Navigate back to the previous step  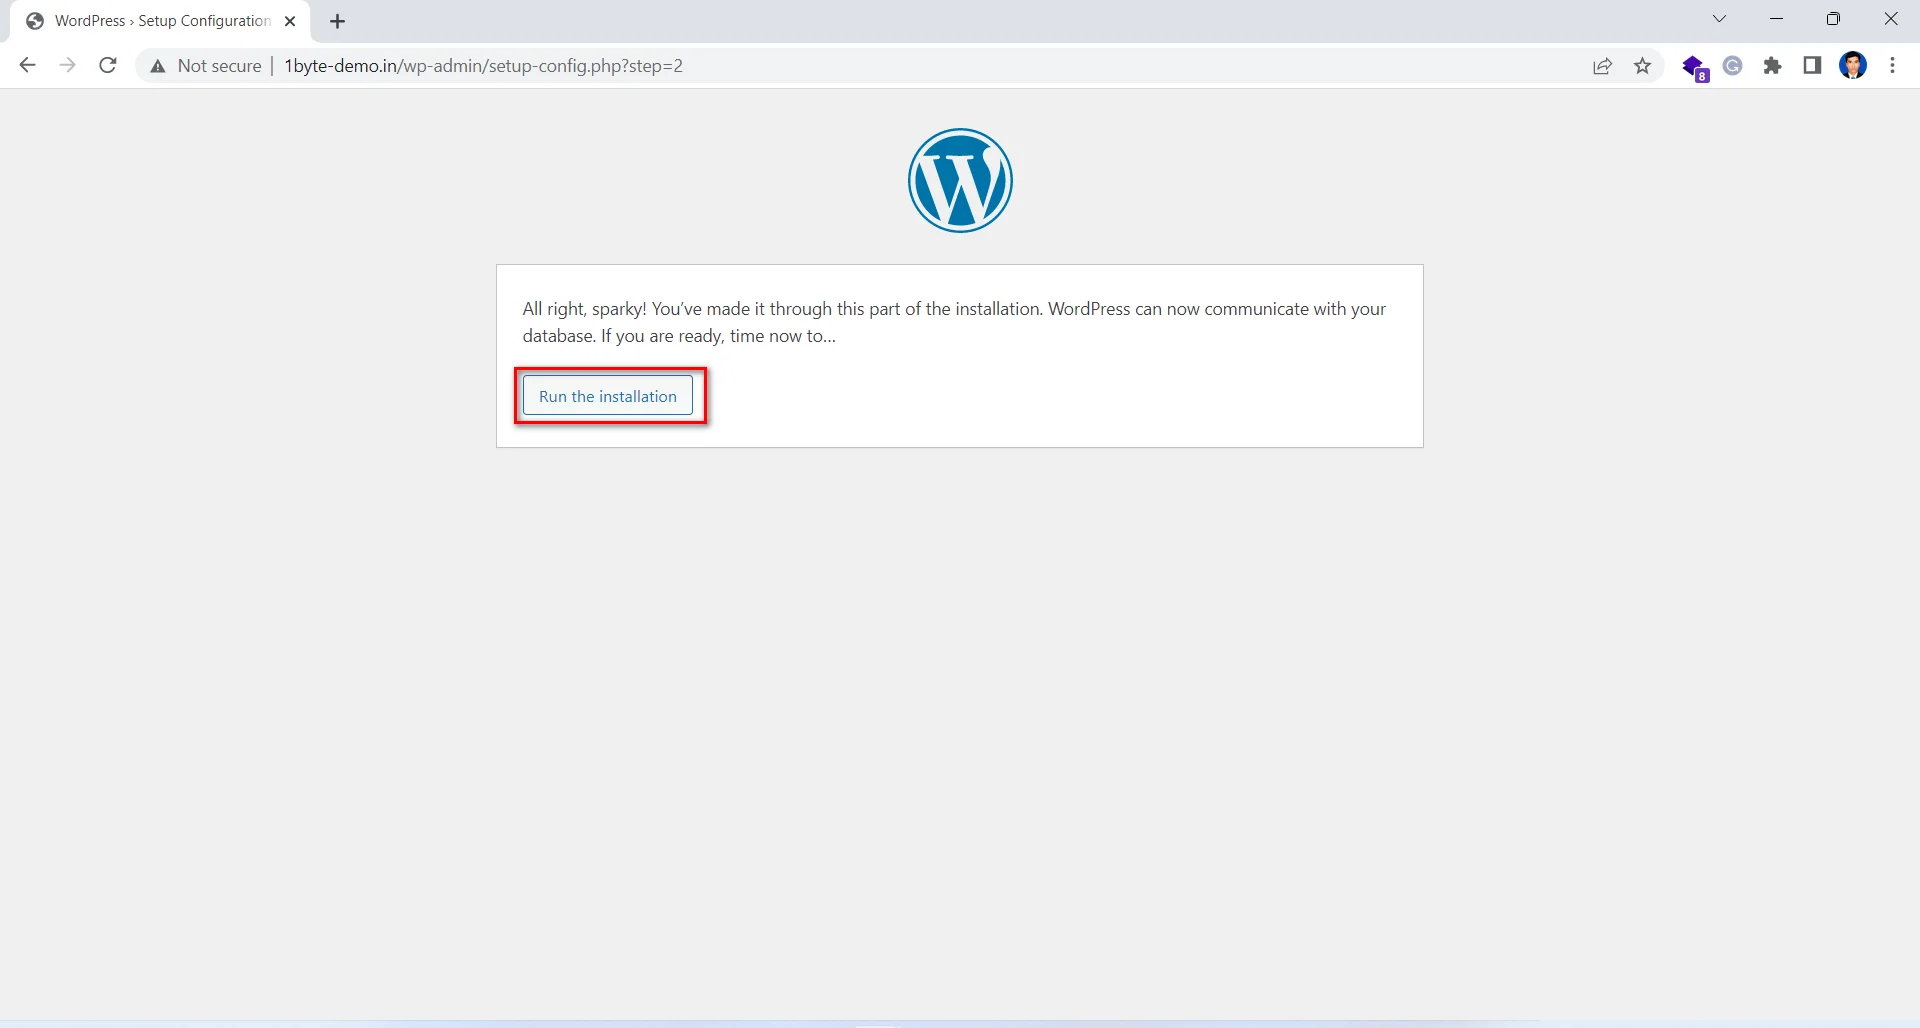[27, 65]
